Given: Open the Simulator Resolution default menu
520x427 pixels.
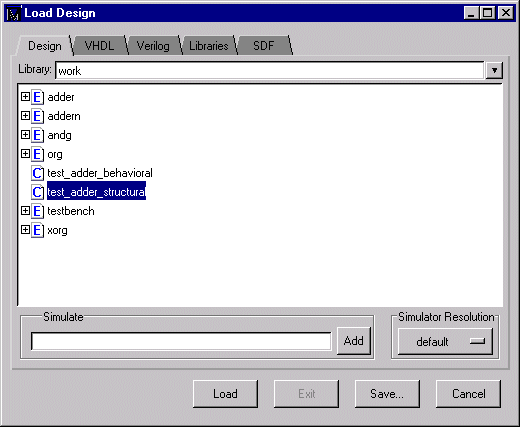Looking at the screenshot, I should click(445, 341).
